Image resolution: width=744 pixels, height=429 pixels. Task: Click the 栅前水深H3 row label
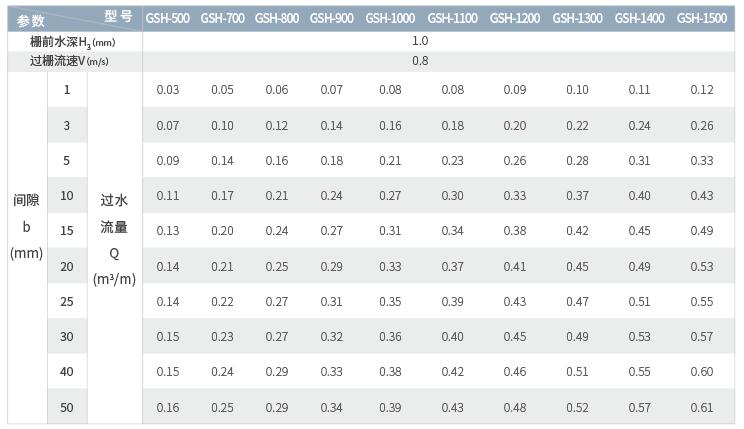[x=73, y=42]
